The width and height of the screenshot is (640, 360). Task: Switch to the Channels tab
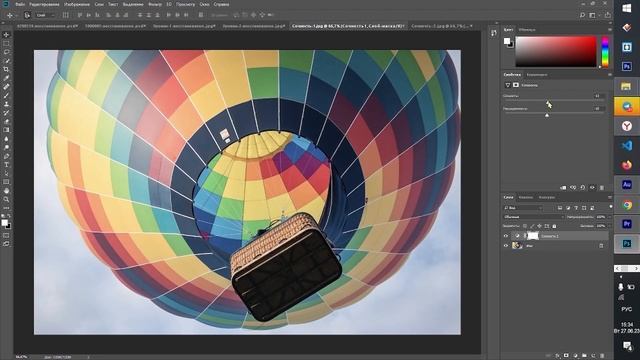526,197
